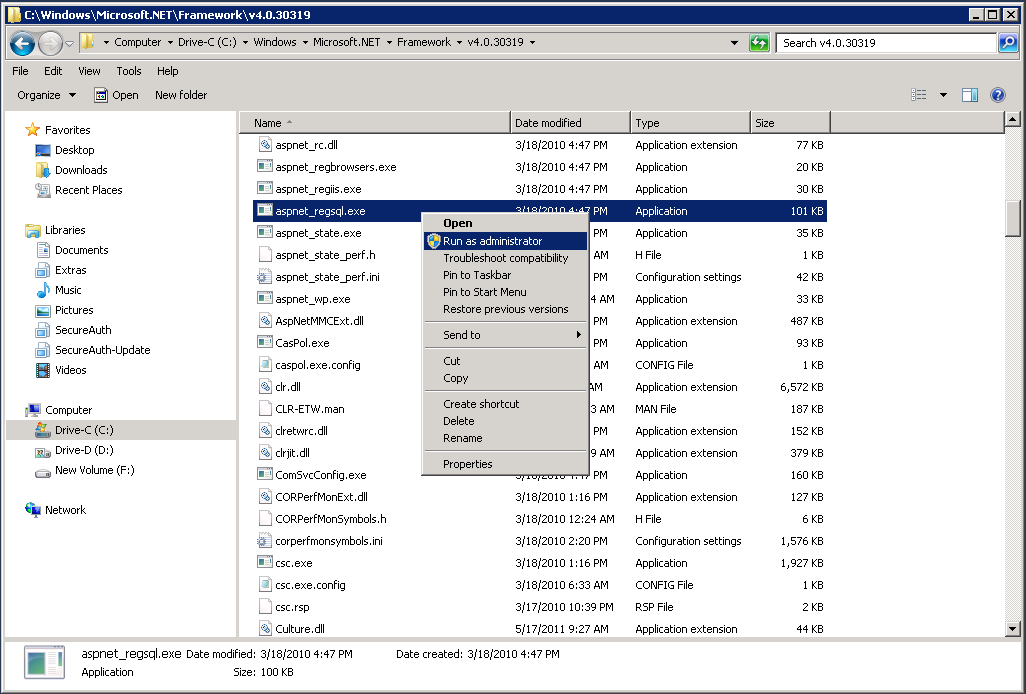Select SecureAuth-Update library
1026x694 pixels.
pos(102,350)
